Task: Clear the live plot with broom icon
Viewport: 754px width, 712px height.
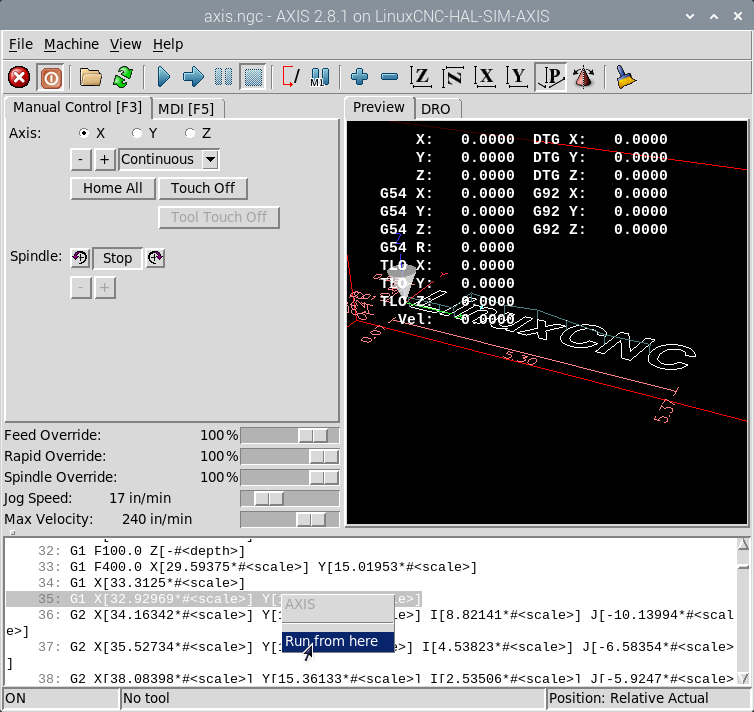Action: point(626,77)
